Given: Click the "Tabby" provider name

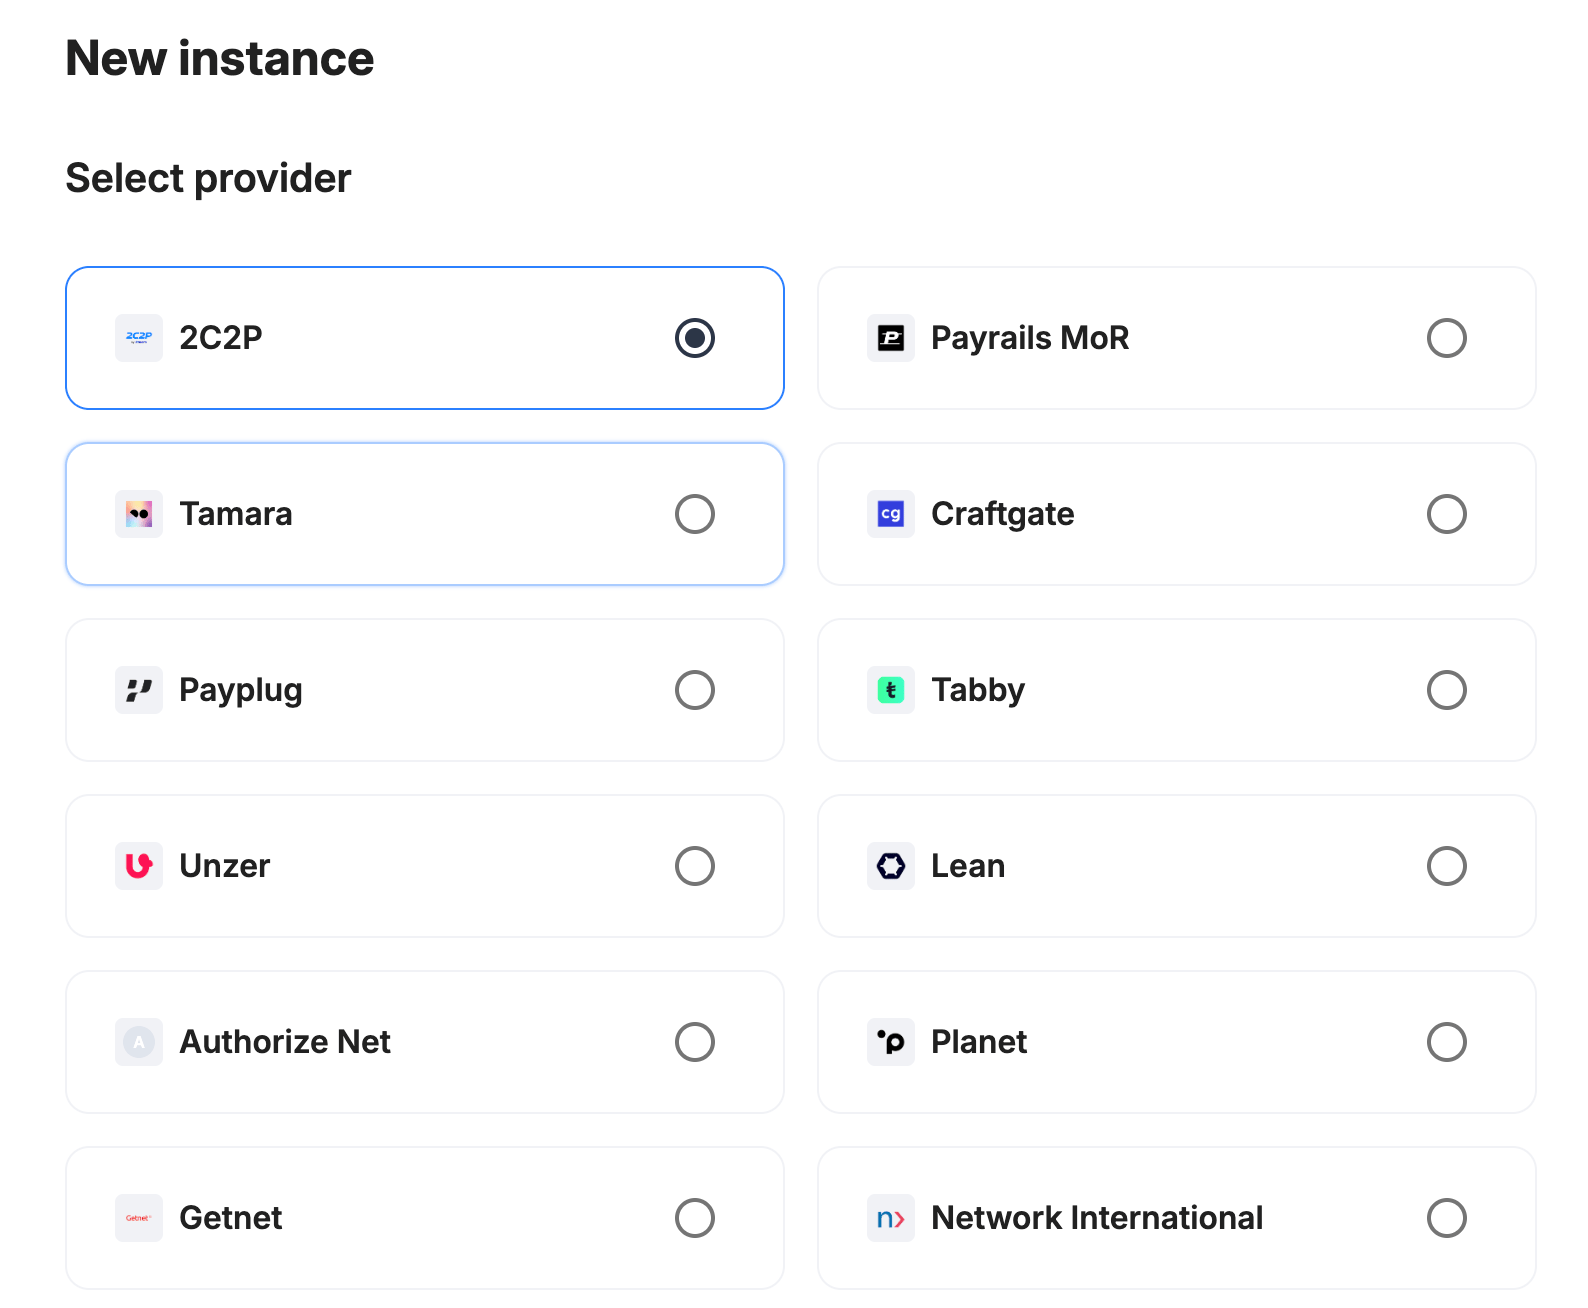Looking at the screenshot, I should coord(978,691).
